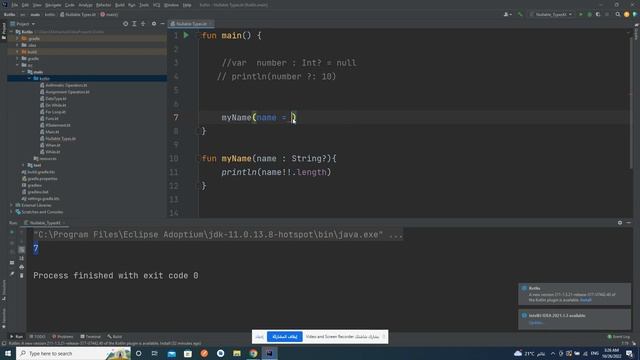The height and width of the screenshot is (360, 640).
Task: Open Arithmetic Operators file in project tree
Action: click(64, 85)
